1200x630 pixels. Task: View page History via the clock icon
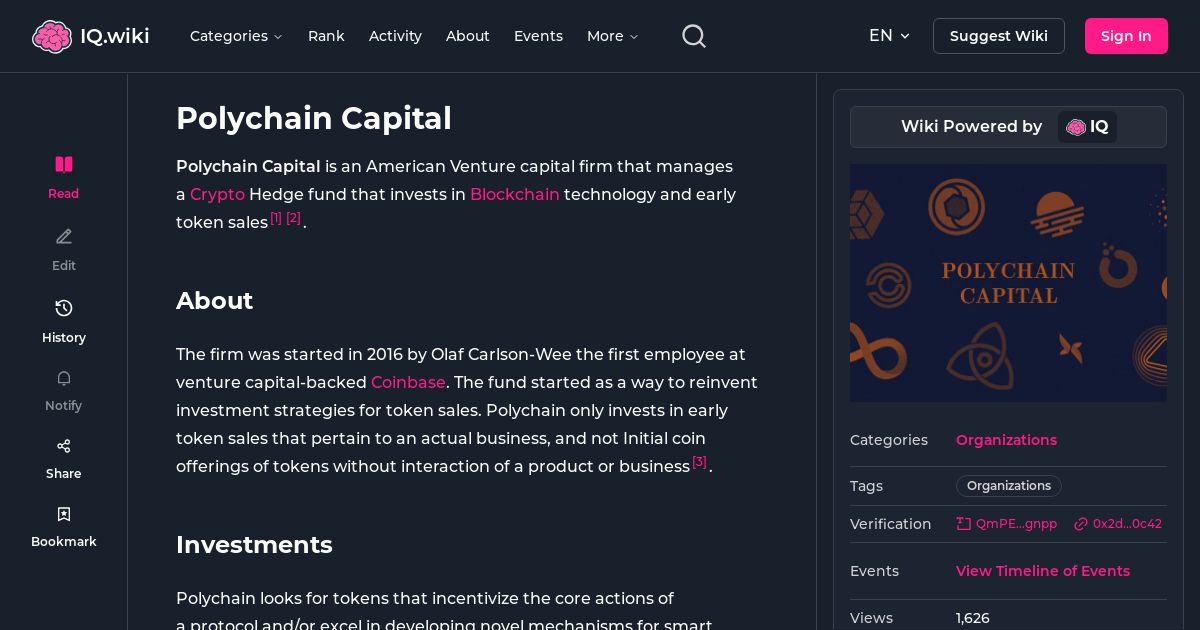[x=63, y=308]
